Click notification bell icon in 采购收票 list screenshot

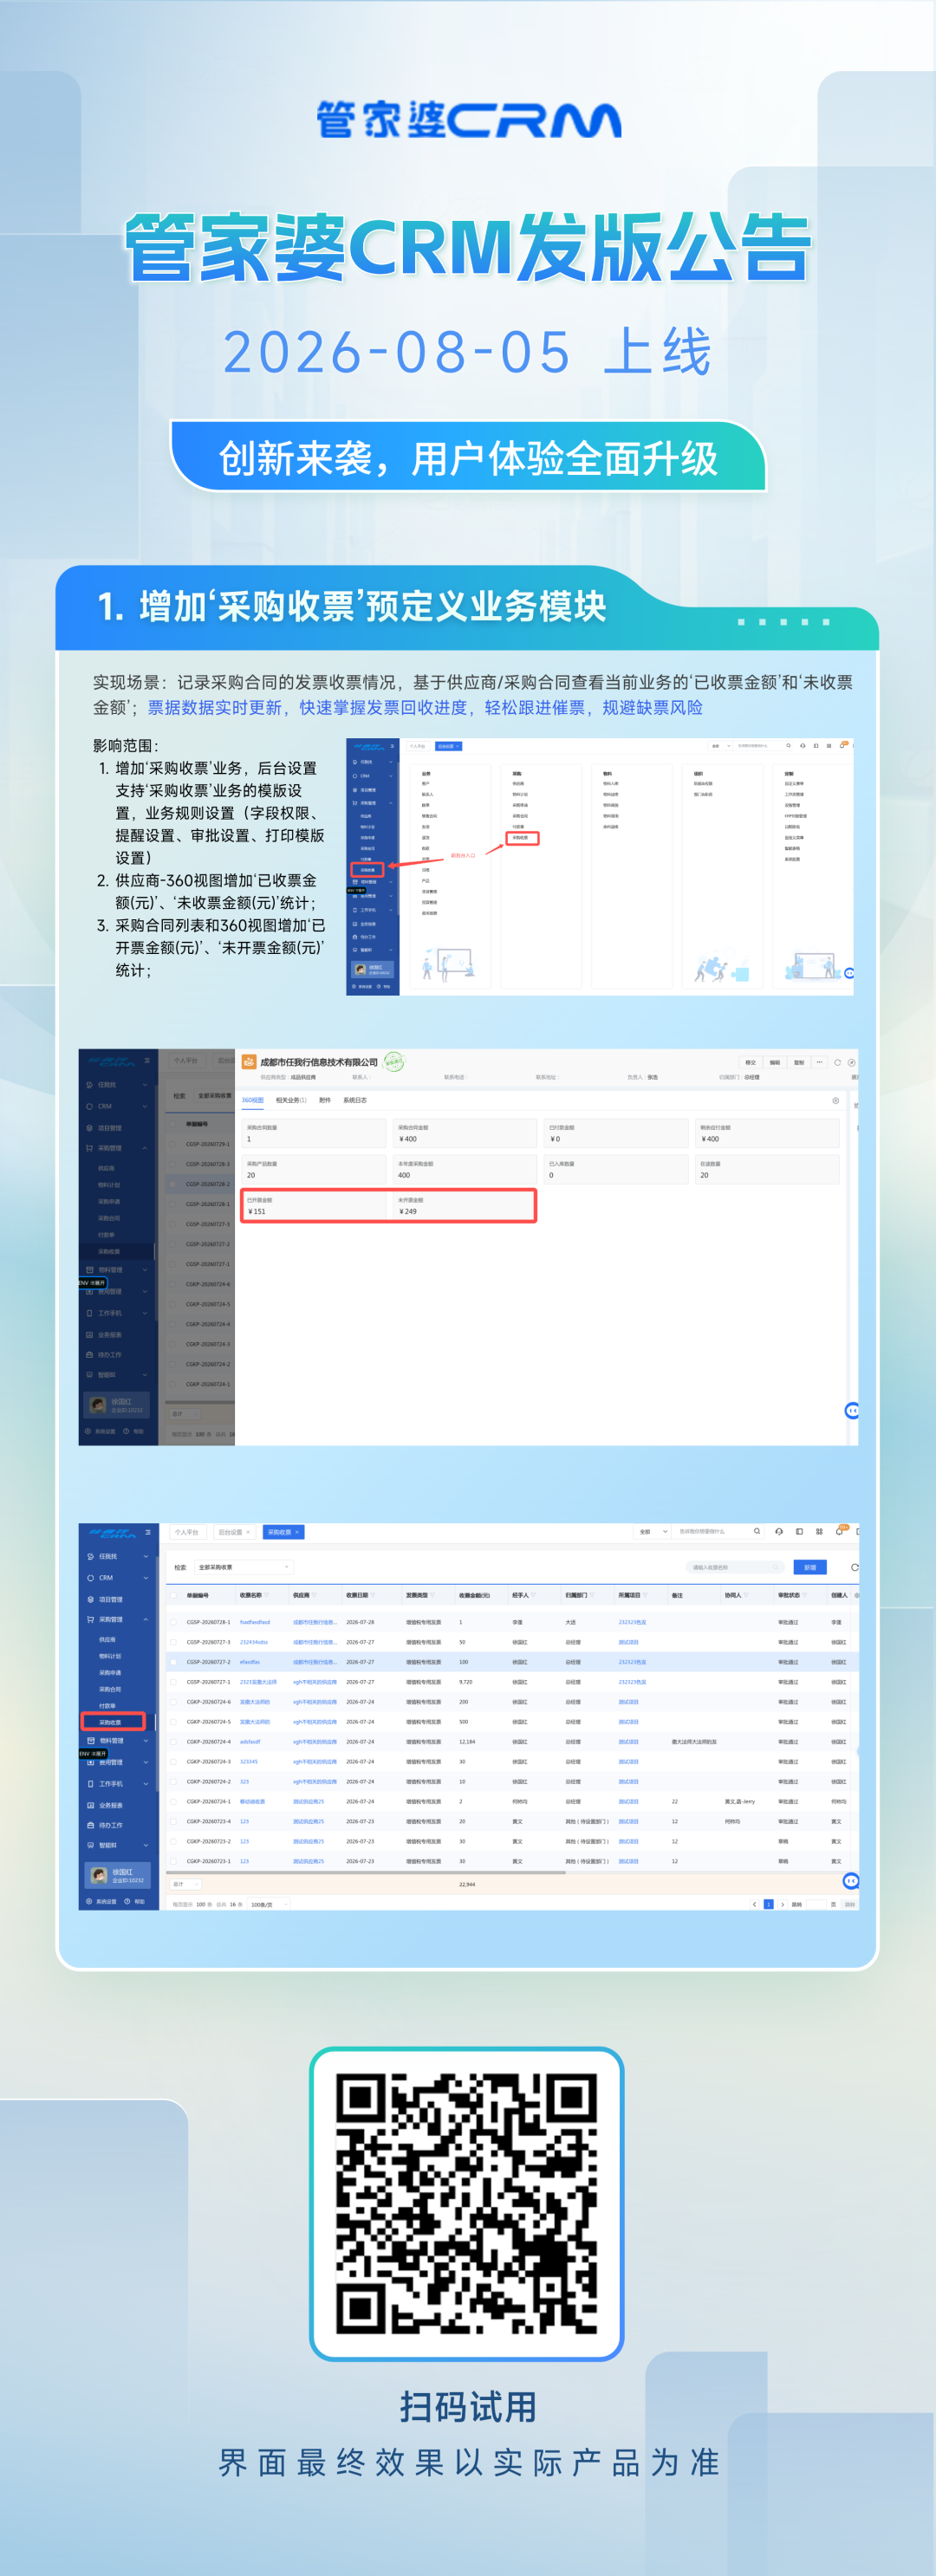pos(839,1531)
